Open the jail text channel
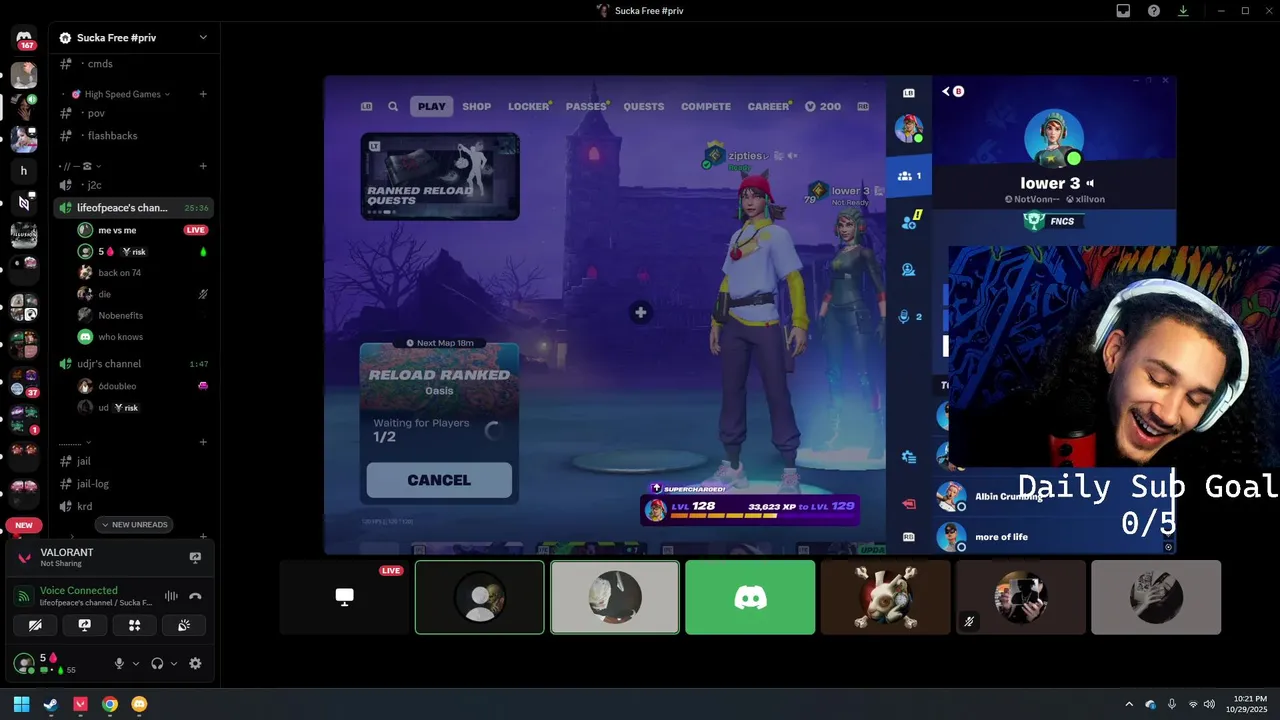1280x720 pixels. point(134,461)
